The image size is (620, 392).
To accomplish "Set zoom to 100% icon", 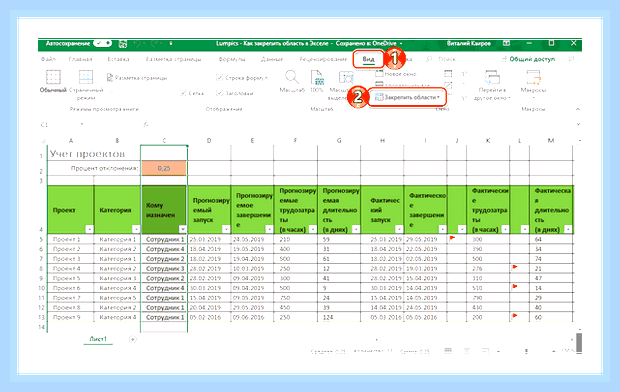I will coord(317,78).
